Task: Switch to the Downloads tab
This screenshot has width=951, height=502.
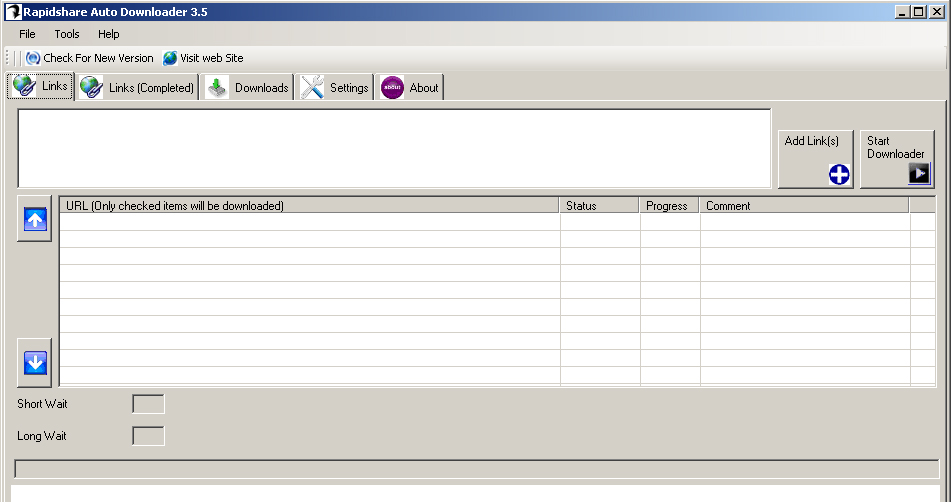Action: tap(248, 88)
